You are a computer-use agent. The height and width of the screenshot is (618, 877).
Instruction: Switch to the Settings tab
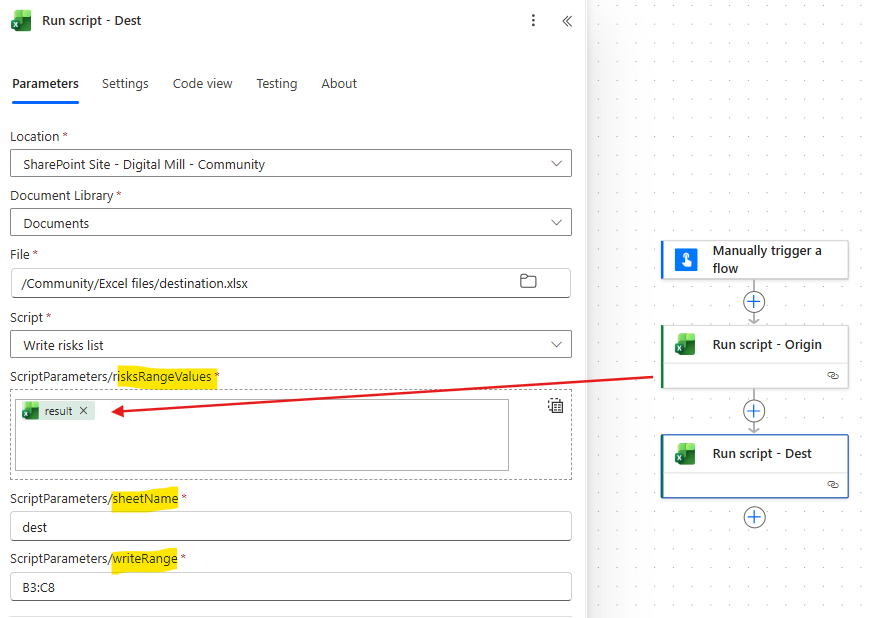pyautogui.click(x=125, y=84)
